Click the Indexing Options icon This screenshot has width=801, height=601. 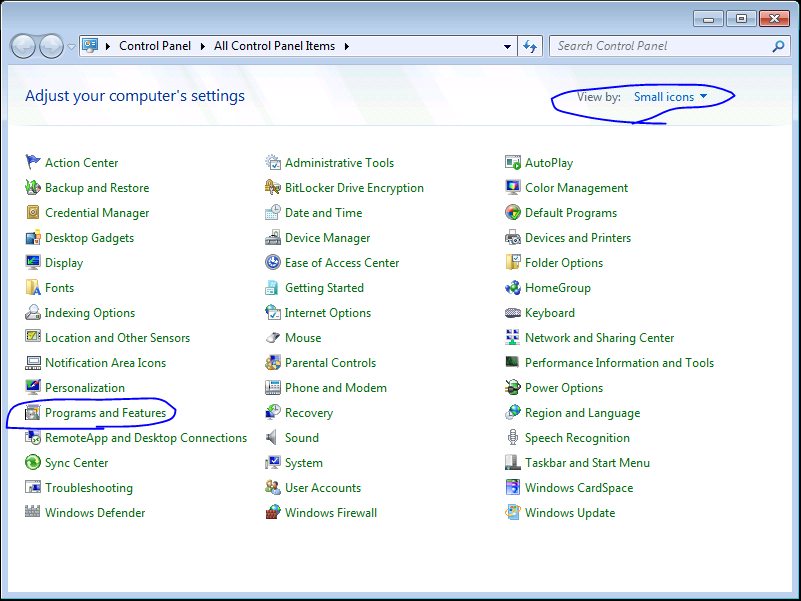[33, 312]
